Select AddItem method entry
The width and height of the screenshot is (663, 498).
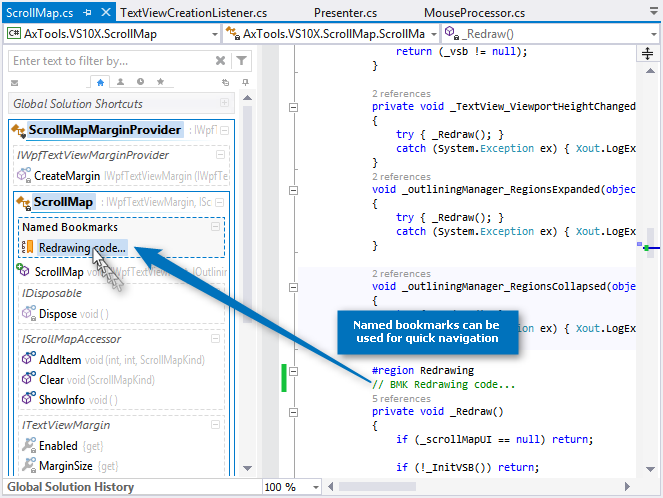click(60, 360)
